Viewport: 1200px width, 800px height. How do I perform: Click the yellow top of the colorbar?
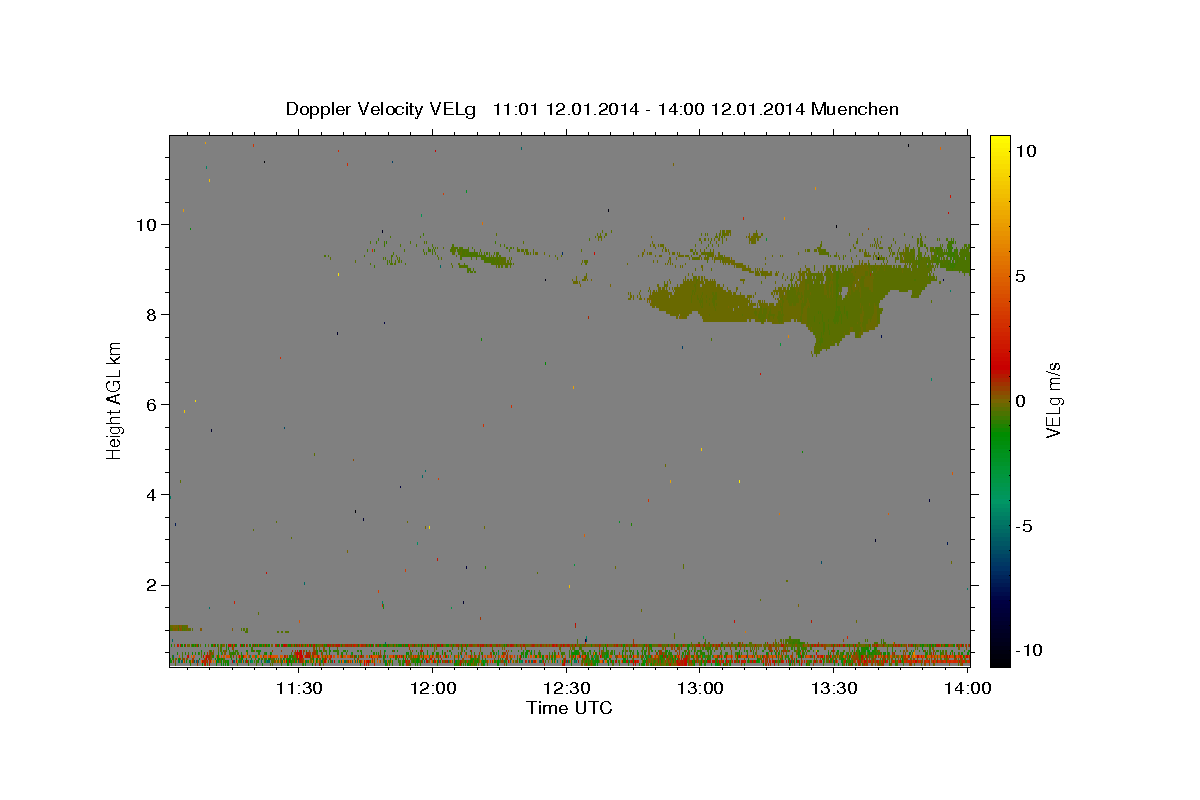[999, 142]
